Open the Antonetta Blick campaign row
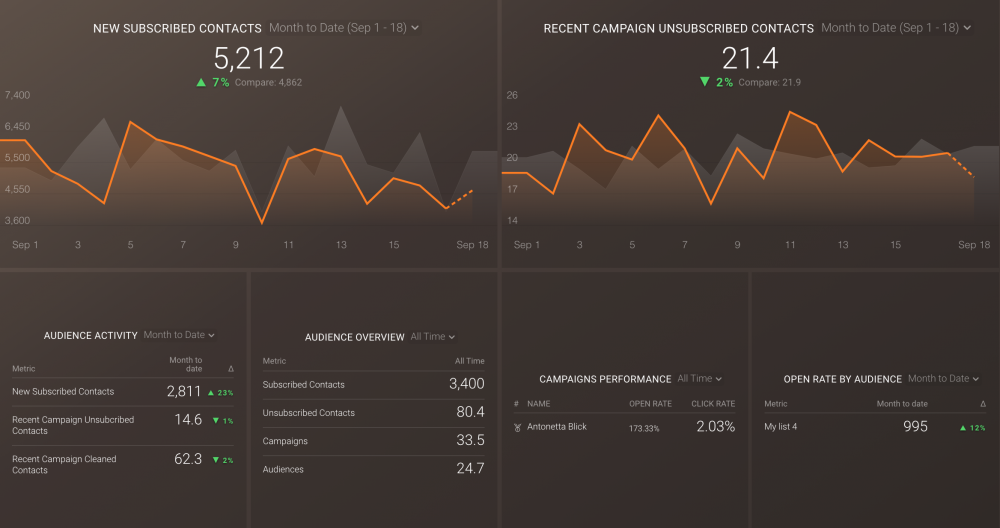Screen dimensions: 1000x528 tap(557, 427)
